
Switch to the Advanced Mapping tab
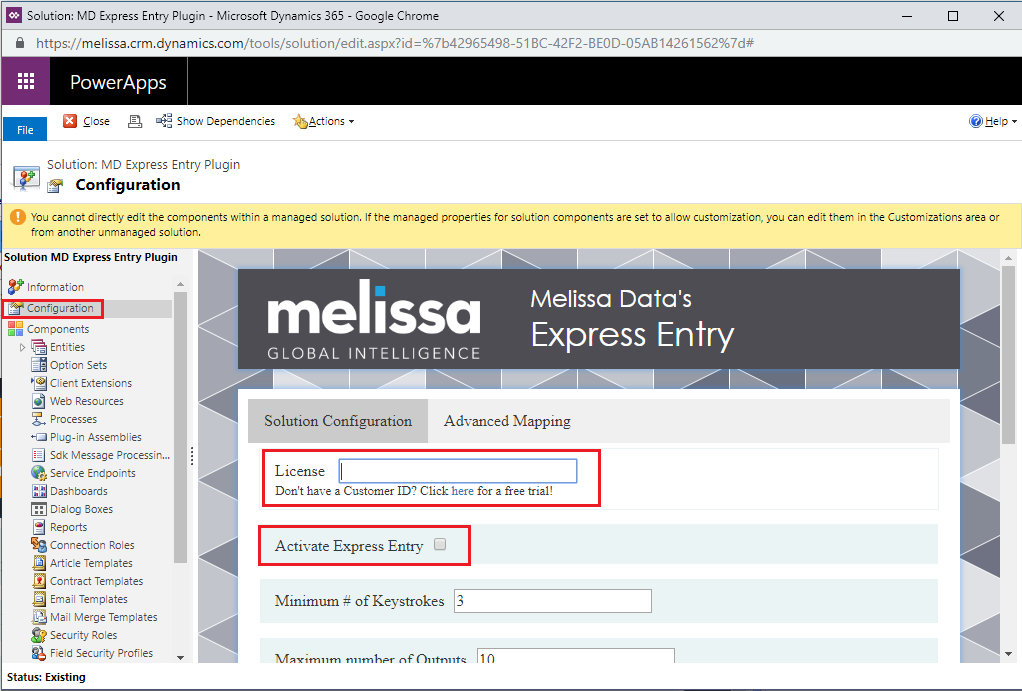[x=507, y=421]
